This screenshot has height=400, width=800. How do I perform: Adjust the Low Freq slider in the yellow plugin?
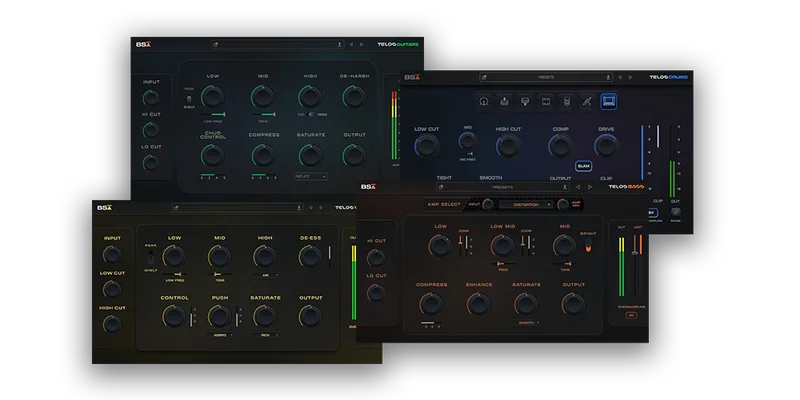[x=174, y=274]
